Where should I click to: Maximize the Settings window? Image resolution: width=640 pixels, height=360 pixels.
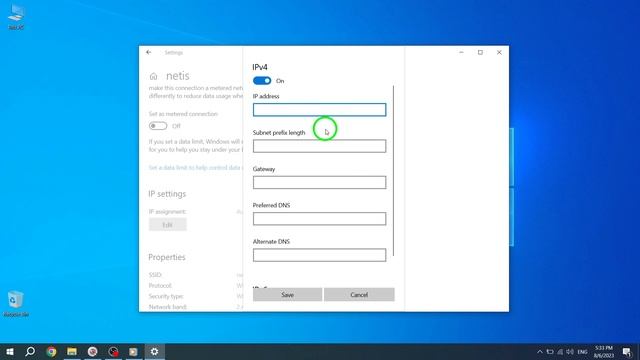[480, 52]
